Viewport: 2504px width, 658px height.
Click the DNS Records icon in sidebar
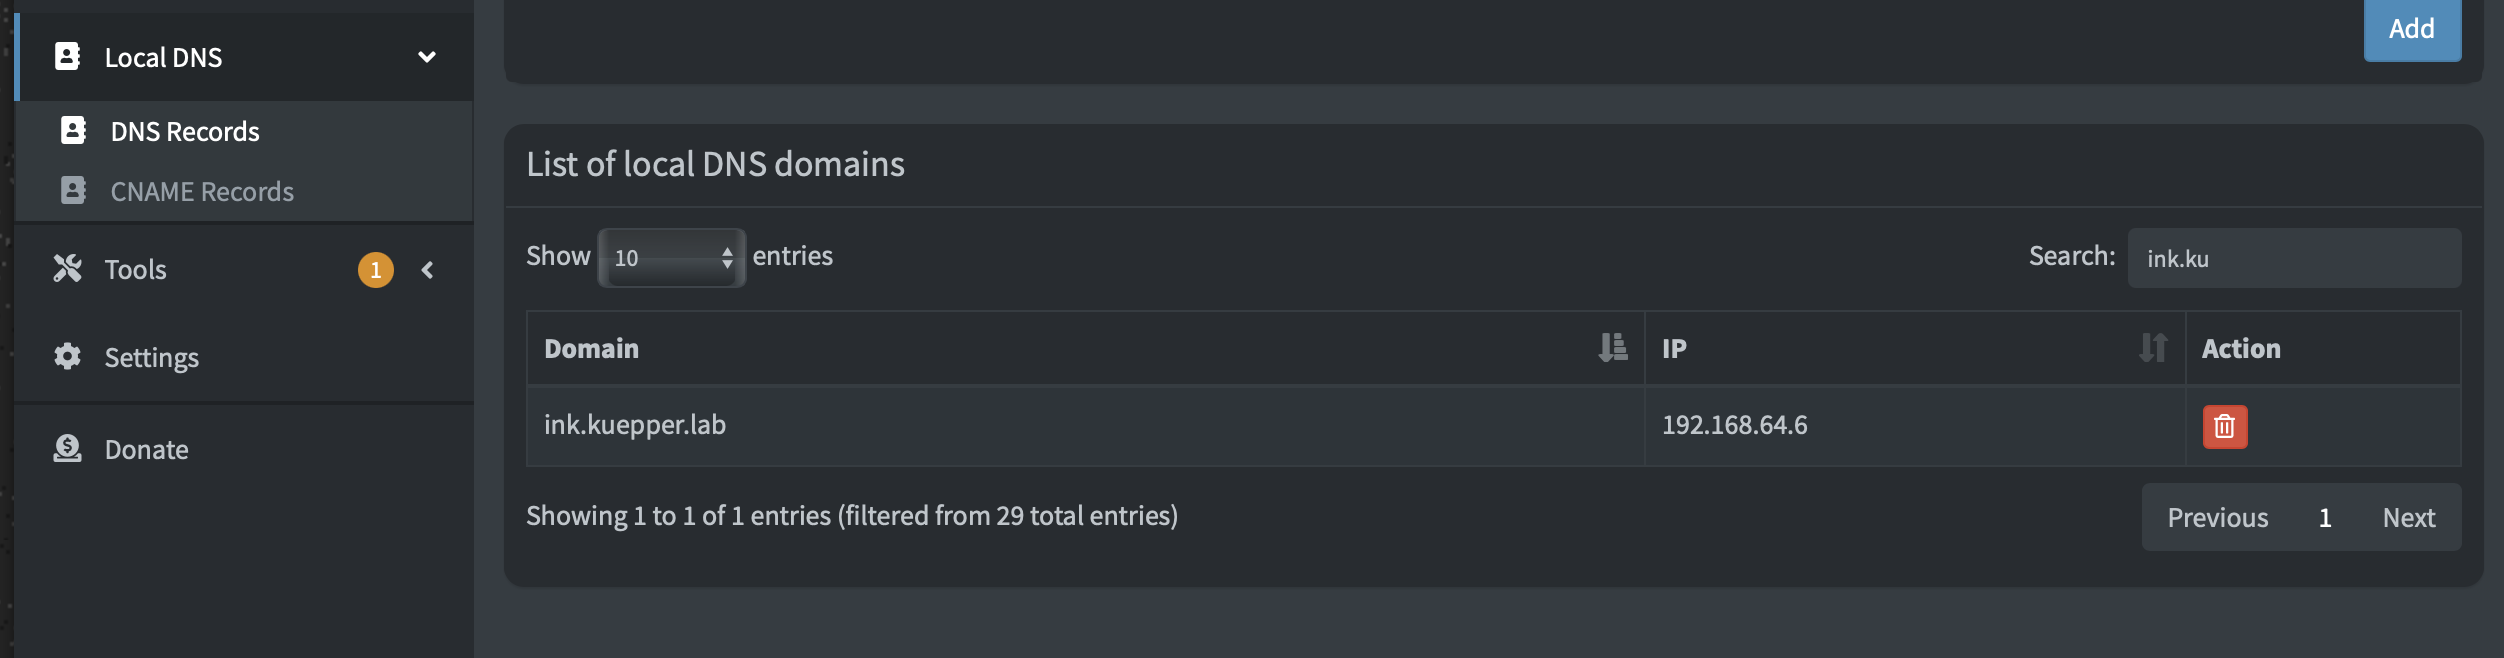pos(72,130)
